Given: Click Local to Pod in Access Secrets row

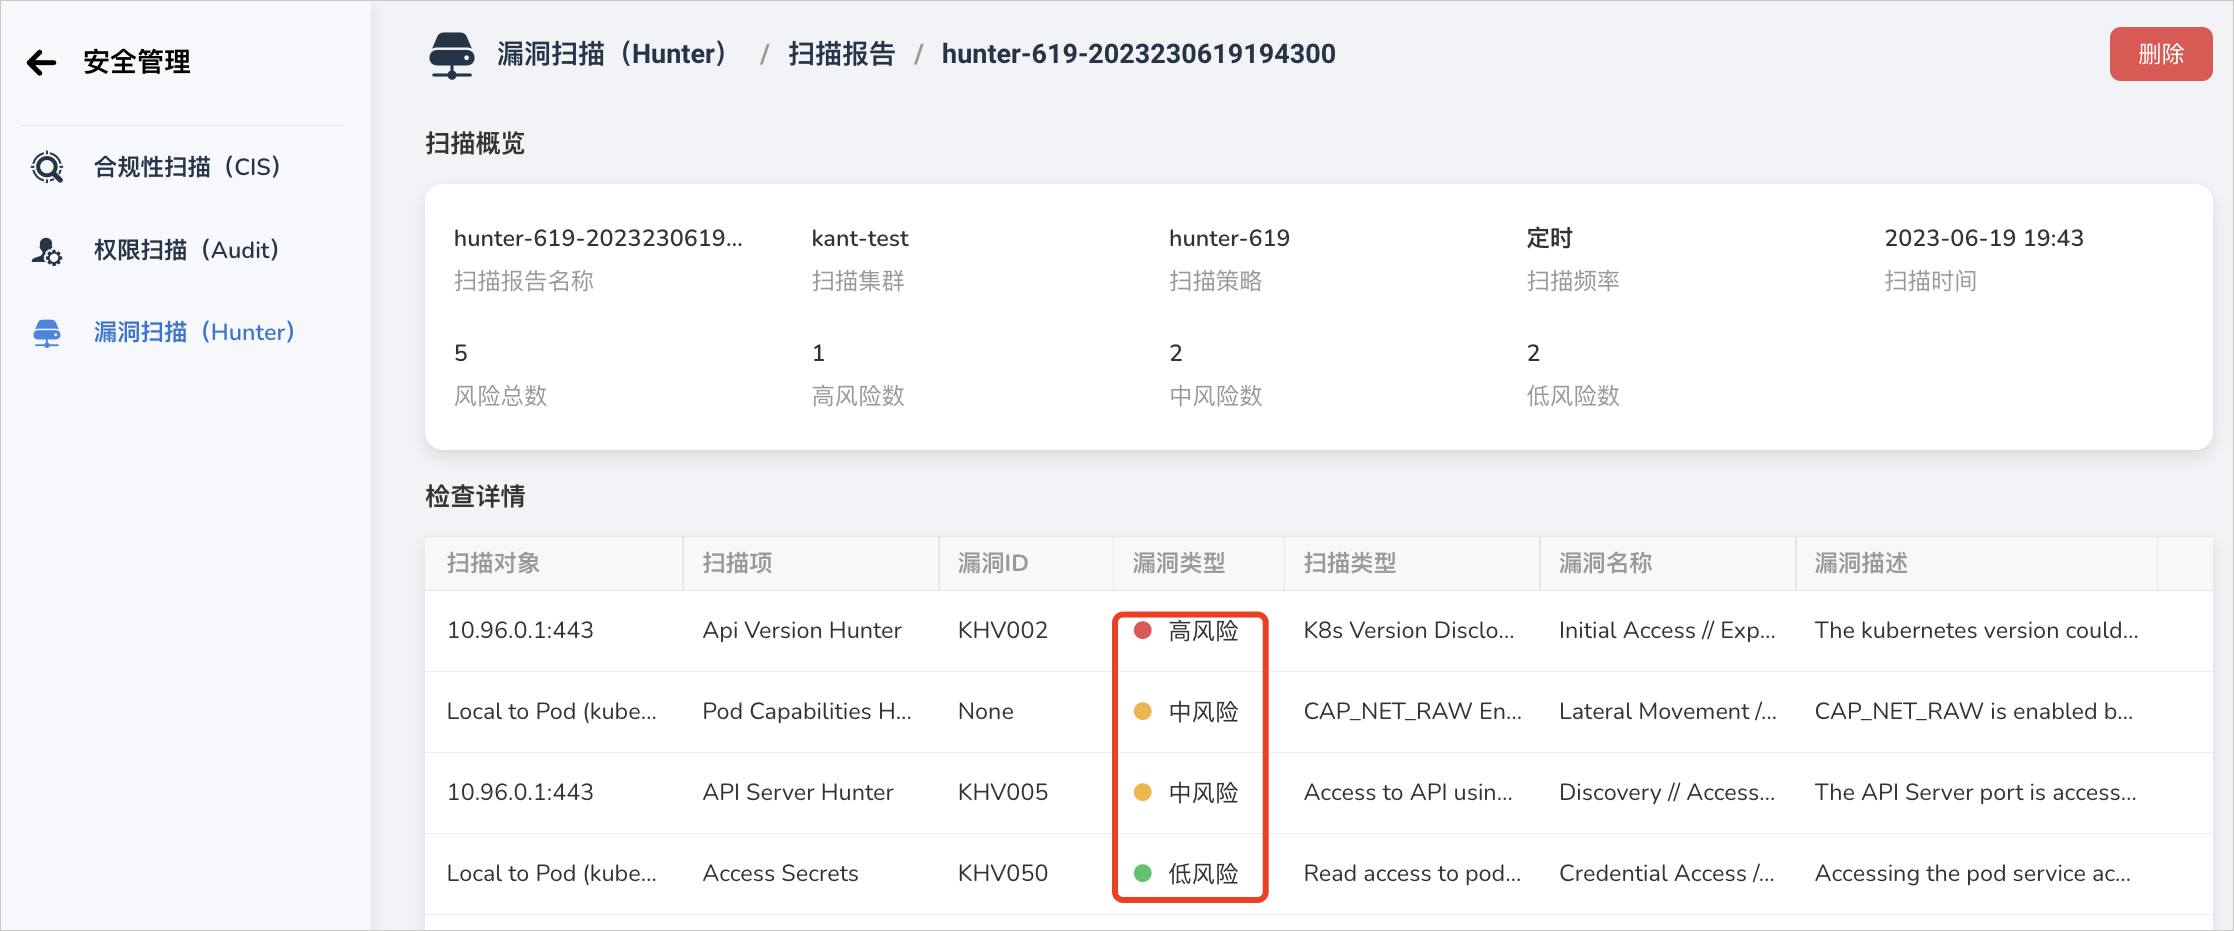Looking at the screenshot, I should [x=551, y=873].
